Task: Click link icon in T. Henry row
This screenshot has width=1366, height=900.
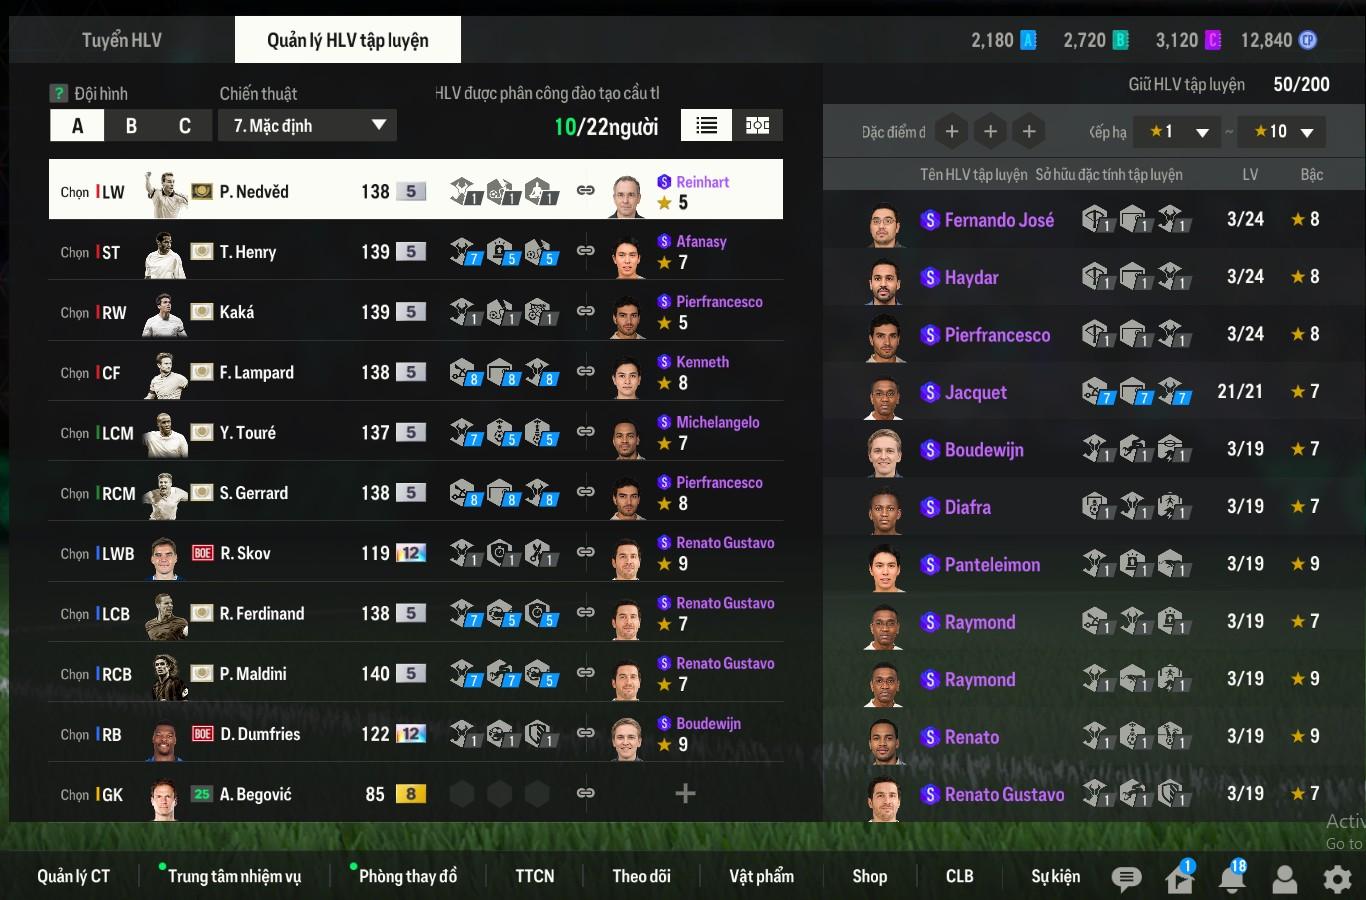Action: coord(586,250)
